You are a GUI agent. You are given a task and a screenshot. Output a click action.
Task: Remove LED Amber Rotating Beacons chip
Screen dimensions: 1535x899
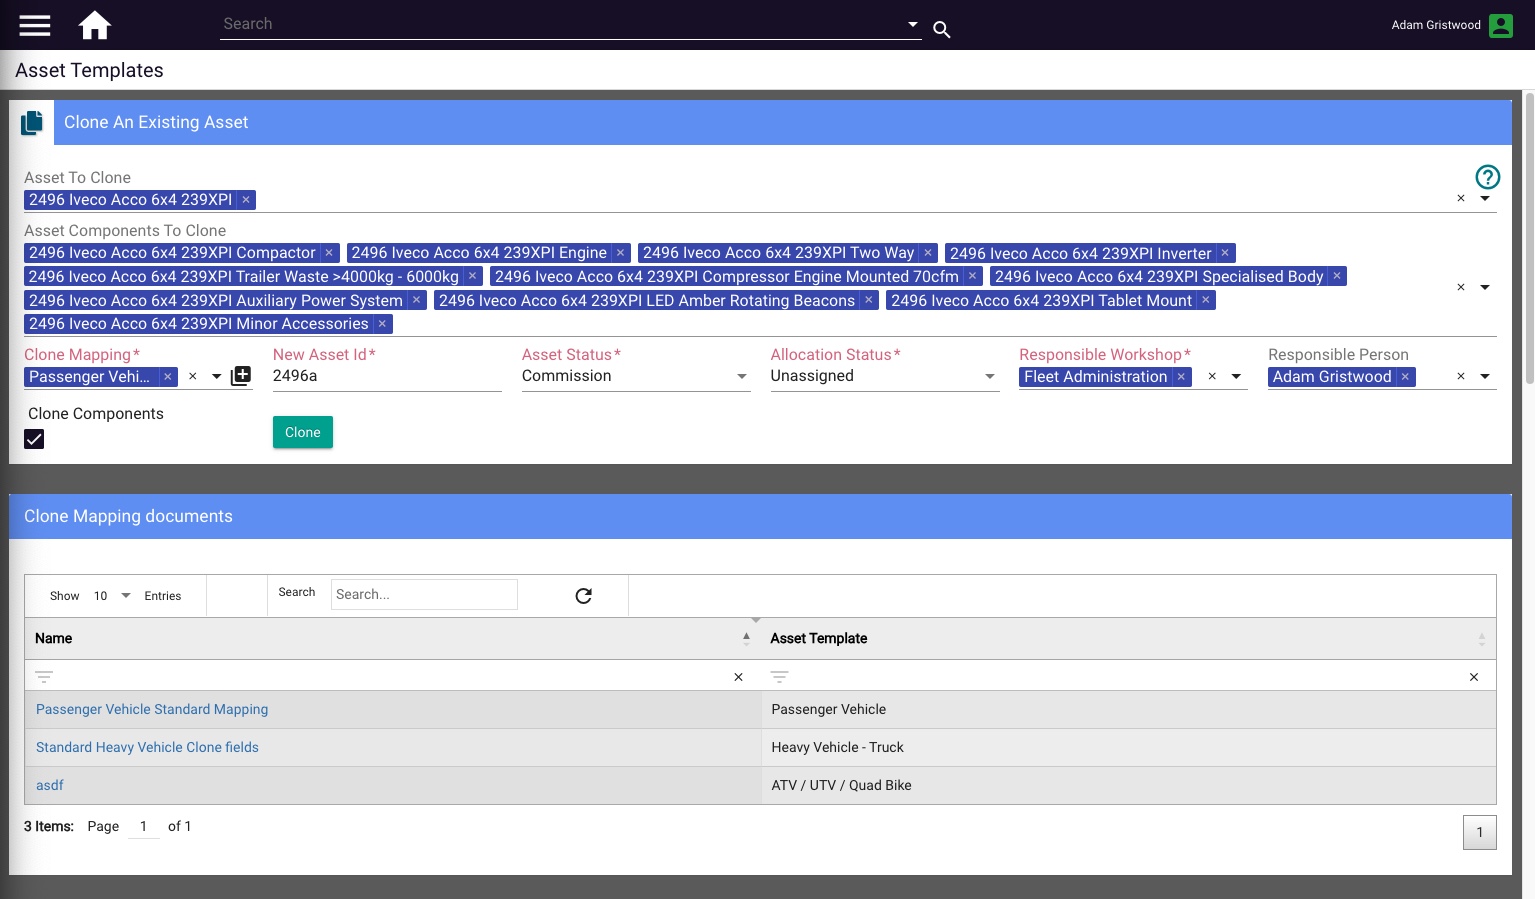[x=869, y=300]
